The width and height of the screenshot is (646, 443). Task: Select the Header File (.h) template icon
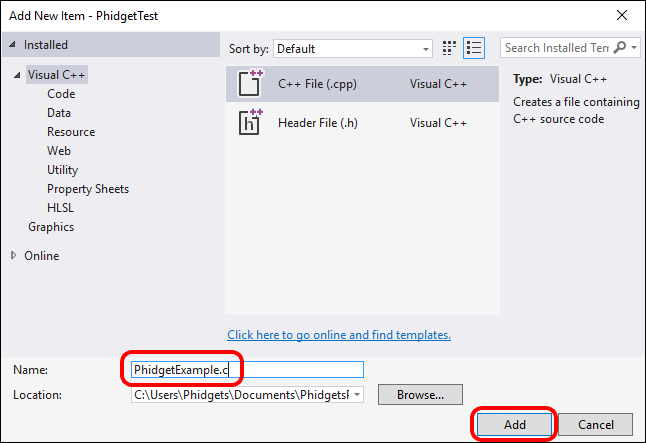[x=250, y=122]
